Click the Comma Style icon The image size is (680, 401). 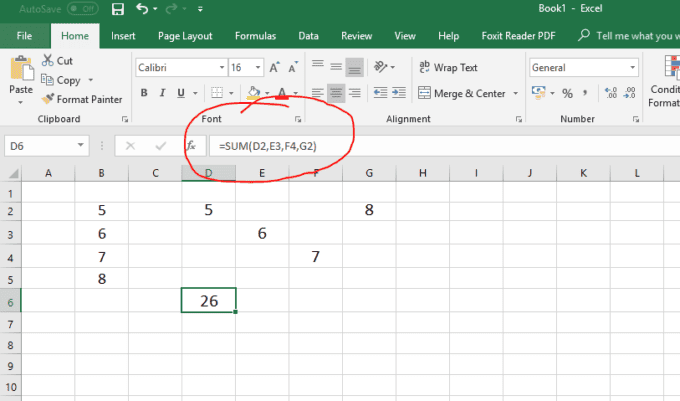click(585, 93)
